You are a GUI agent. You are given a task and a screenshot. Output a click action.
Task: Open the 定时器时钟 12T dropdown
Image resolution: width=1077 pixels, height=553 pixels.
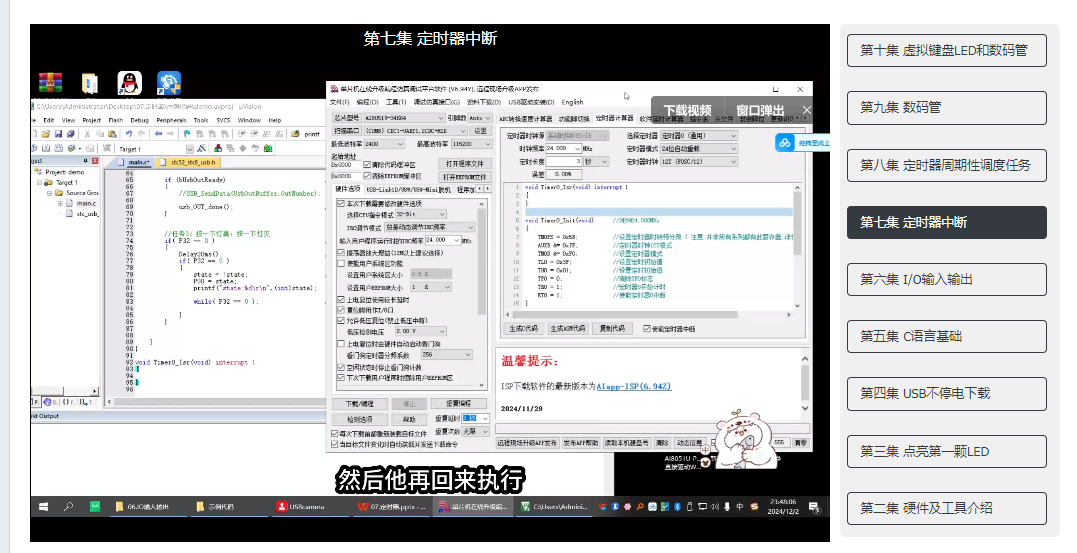699,161
